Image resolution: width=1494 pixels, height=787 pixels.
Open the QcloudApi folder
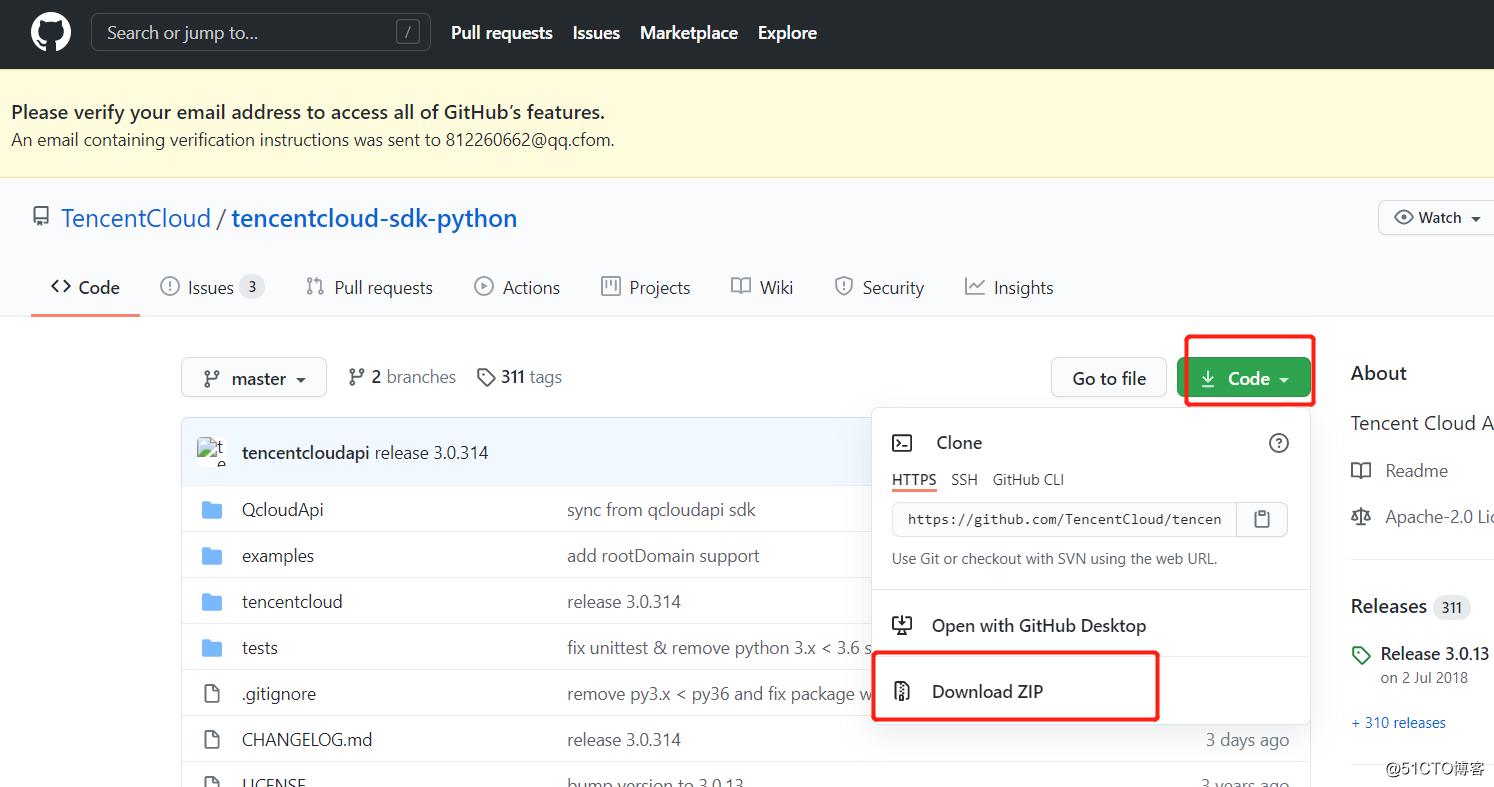pos(282,510)
